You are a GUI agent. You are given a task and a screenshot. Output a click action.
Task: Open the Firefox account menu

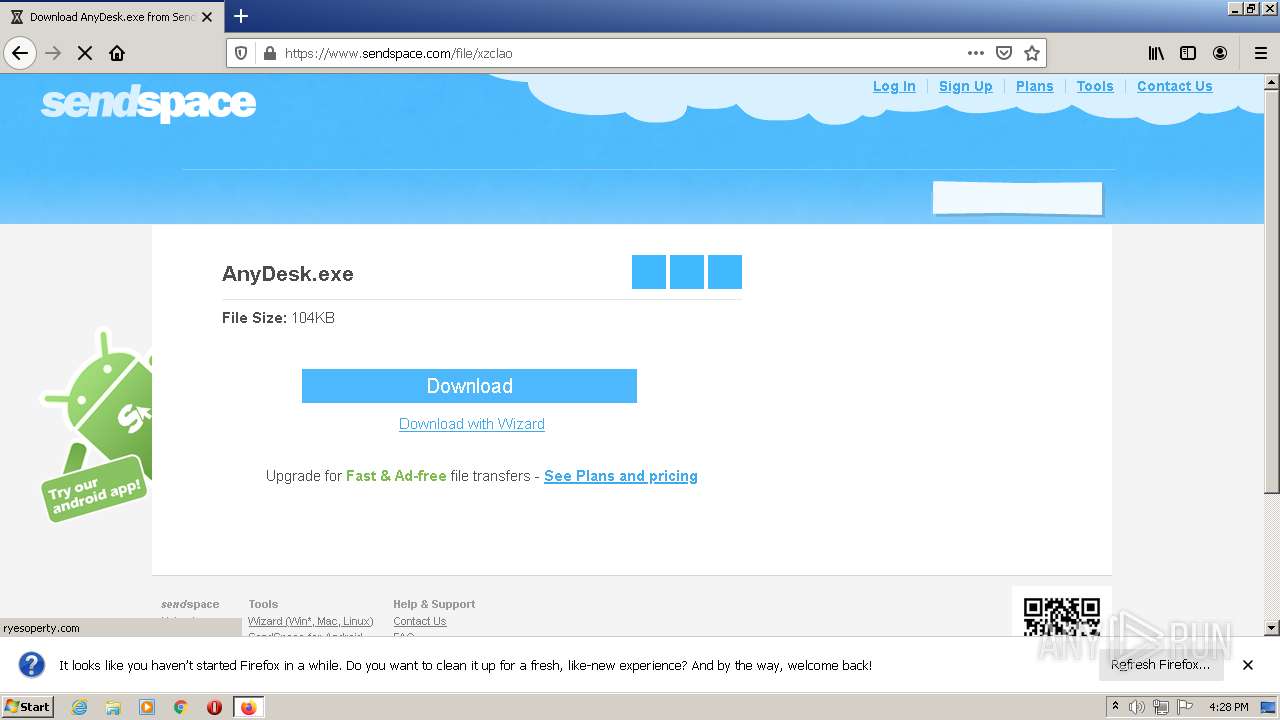[1220, 53]
